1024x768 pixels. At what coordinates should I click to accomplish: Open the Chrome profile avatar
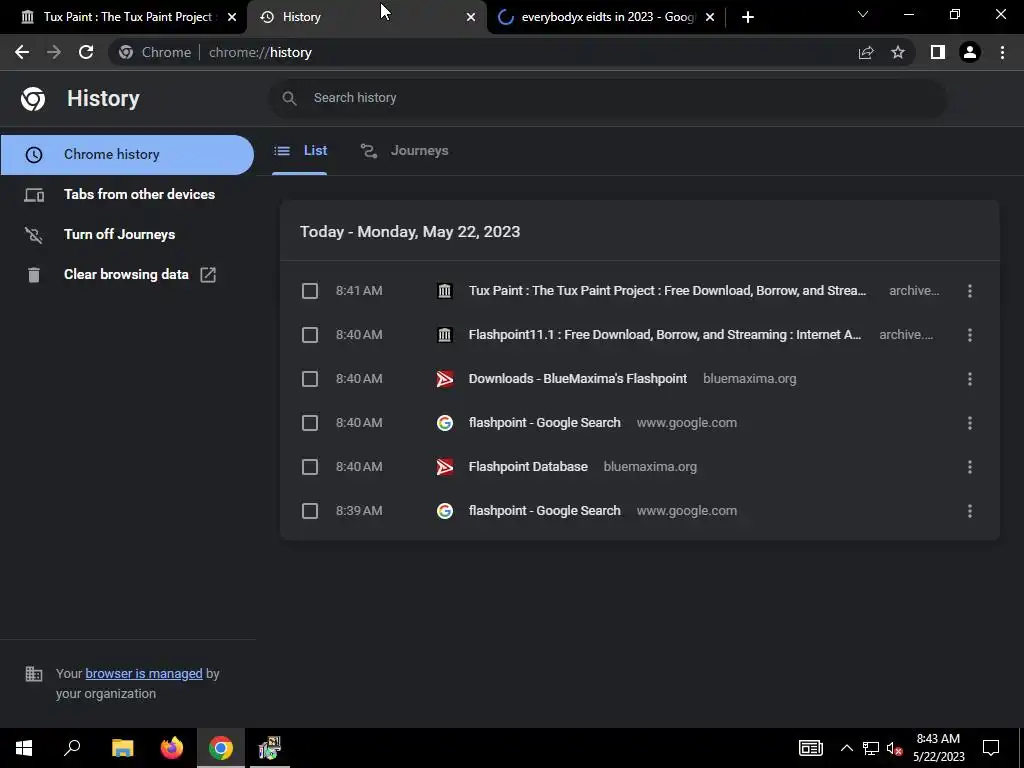(x=970, y=52)
